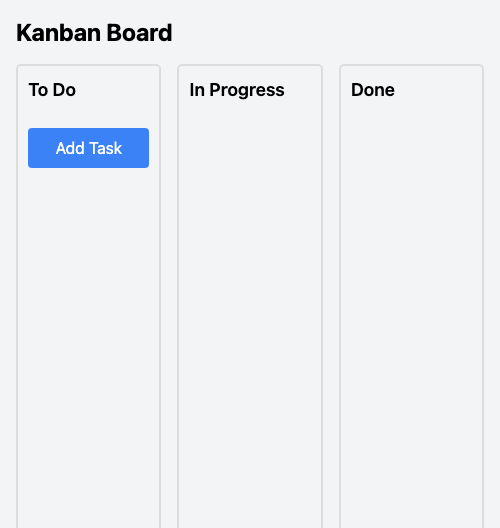
Task: Click the To Do column heading
Action: tap(52, 90)
